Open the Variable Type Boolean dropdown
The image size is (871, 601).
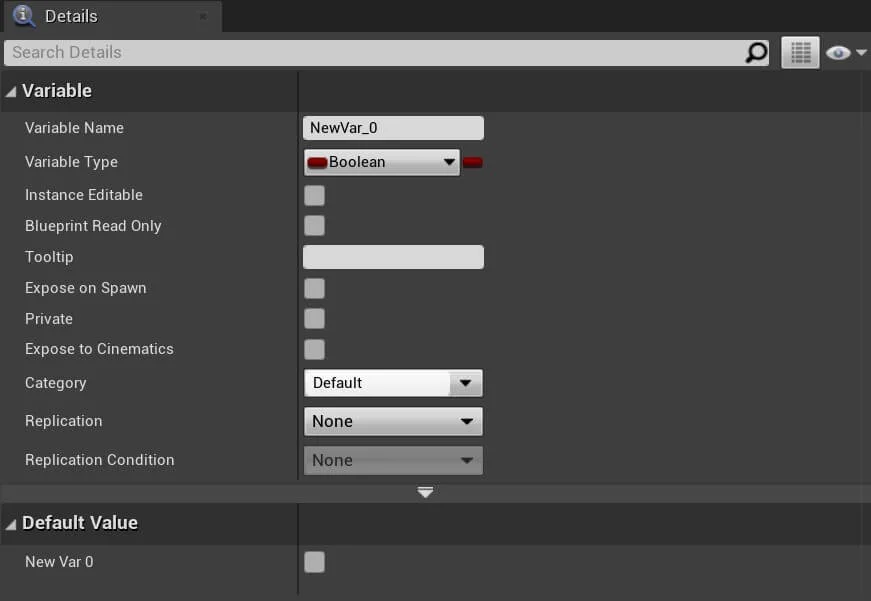point(381,162)
